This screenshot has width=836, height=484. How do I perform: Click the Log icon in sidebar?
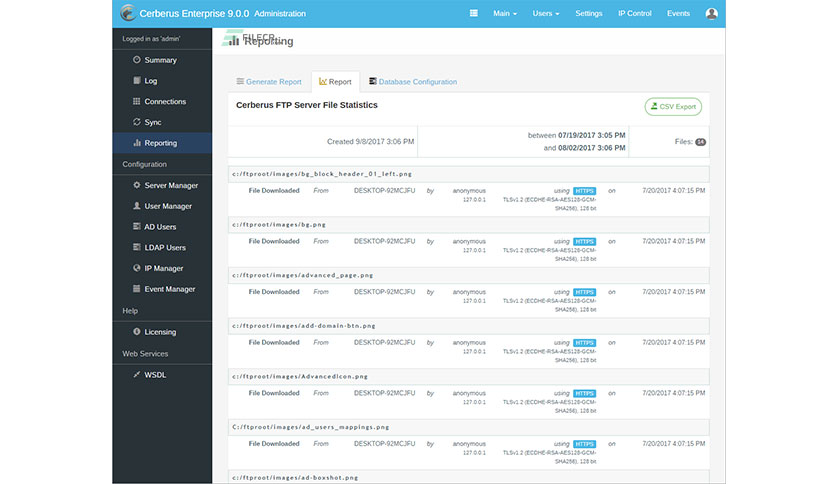pos(136,80)
